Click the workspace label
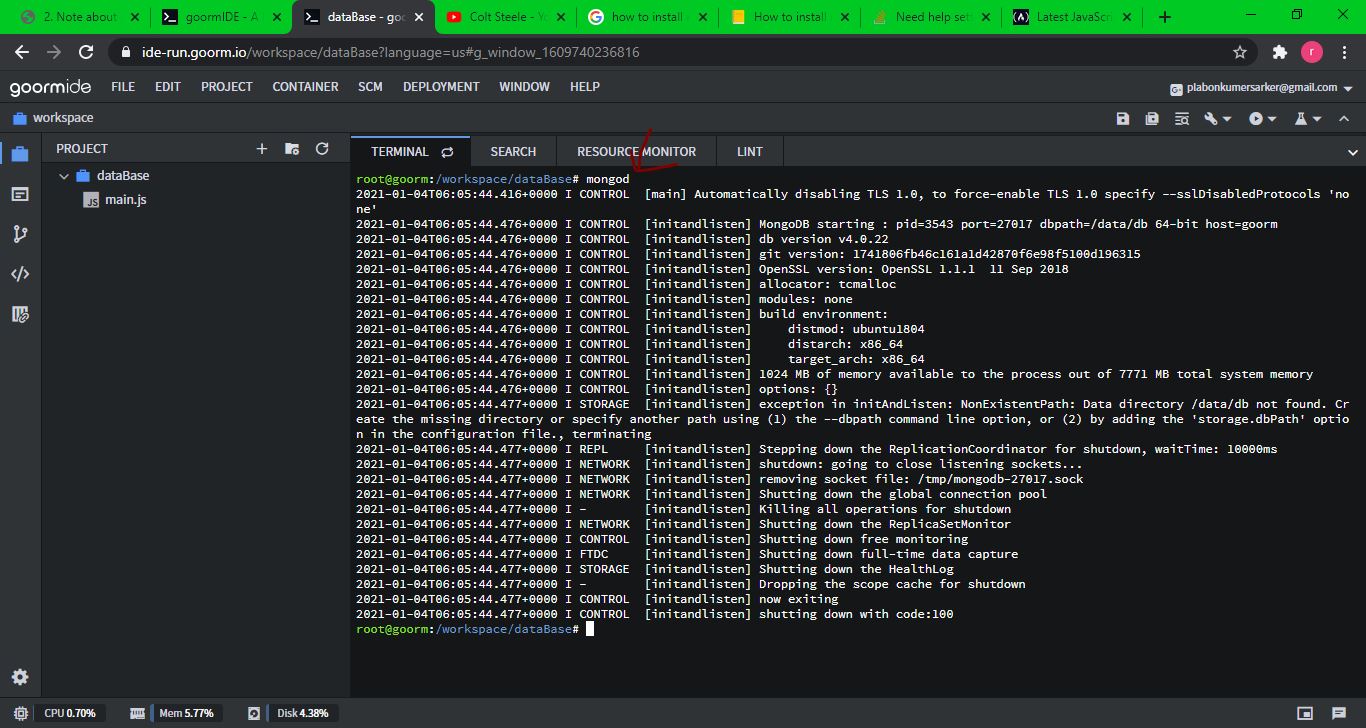The height and width of the screenshot is (728, 1366). pos(63,118)
